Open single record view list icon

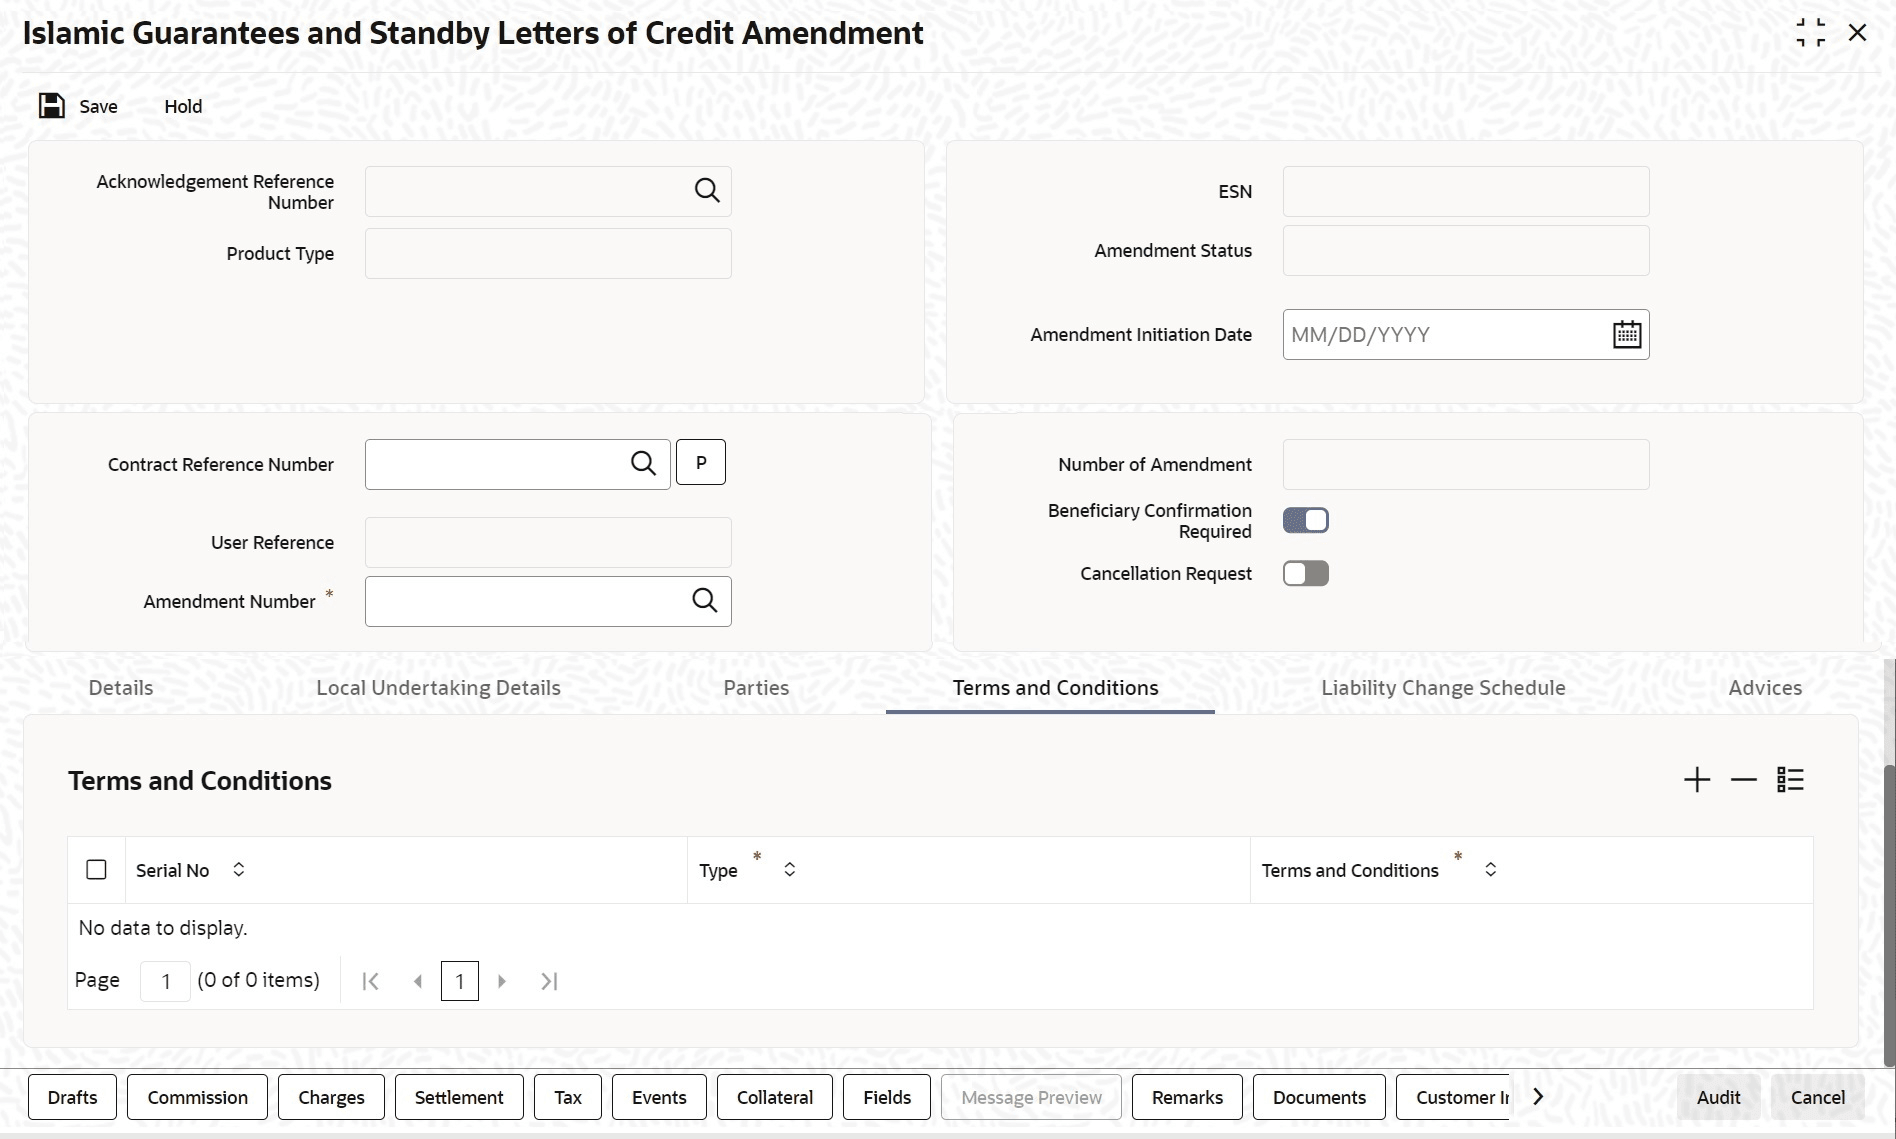1791,780
